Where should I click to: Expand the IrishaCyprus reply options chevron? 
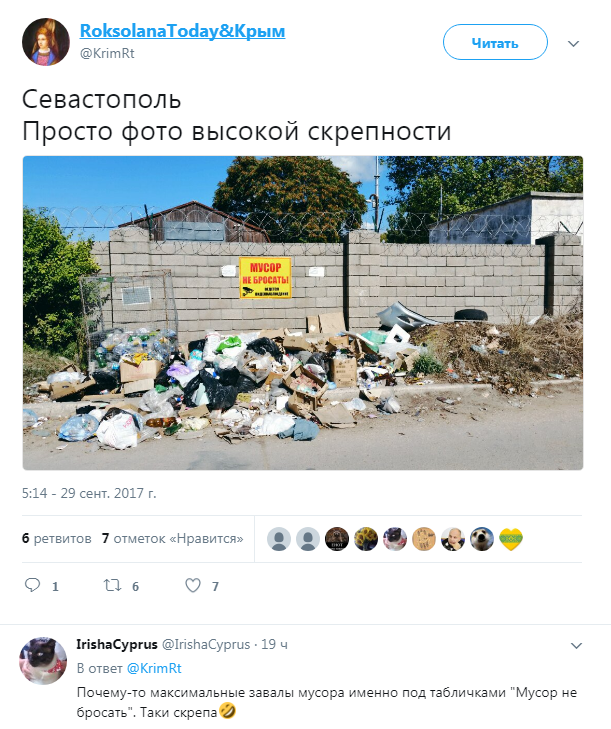[x=576, y=646]
